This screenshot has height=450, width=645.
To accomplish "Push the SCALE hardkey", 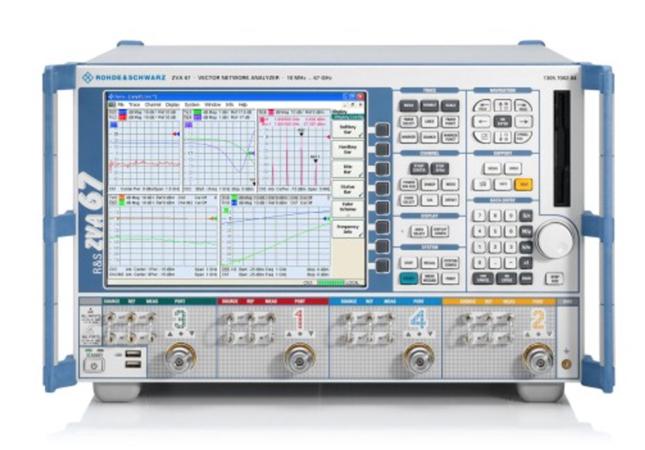I will 450,106.
